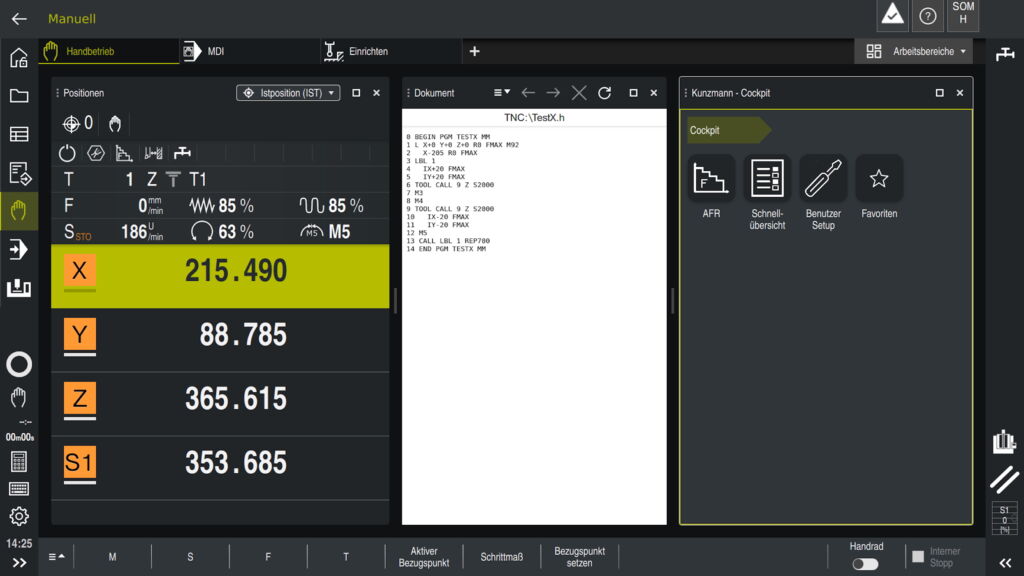Viewport: 1024px width, 576px height.
Task: Switch to the Einrichten tab
Action: (391, 51)
